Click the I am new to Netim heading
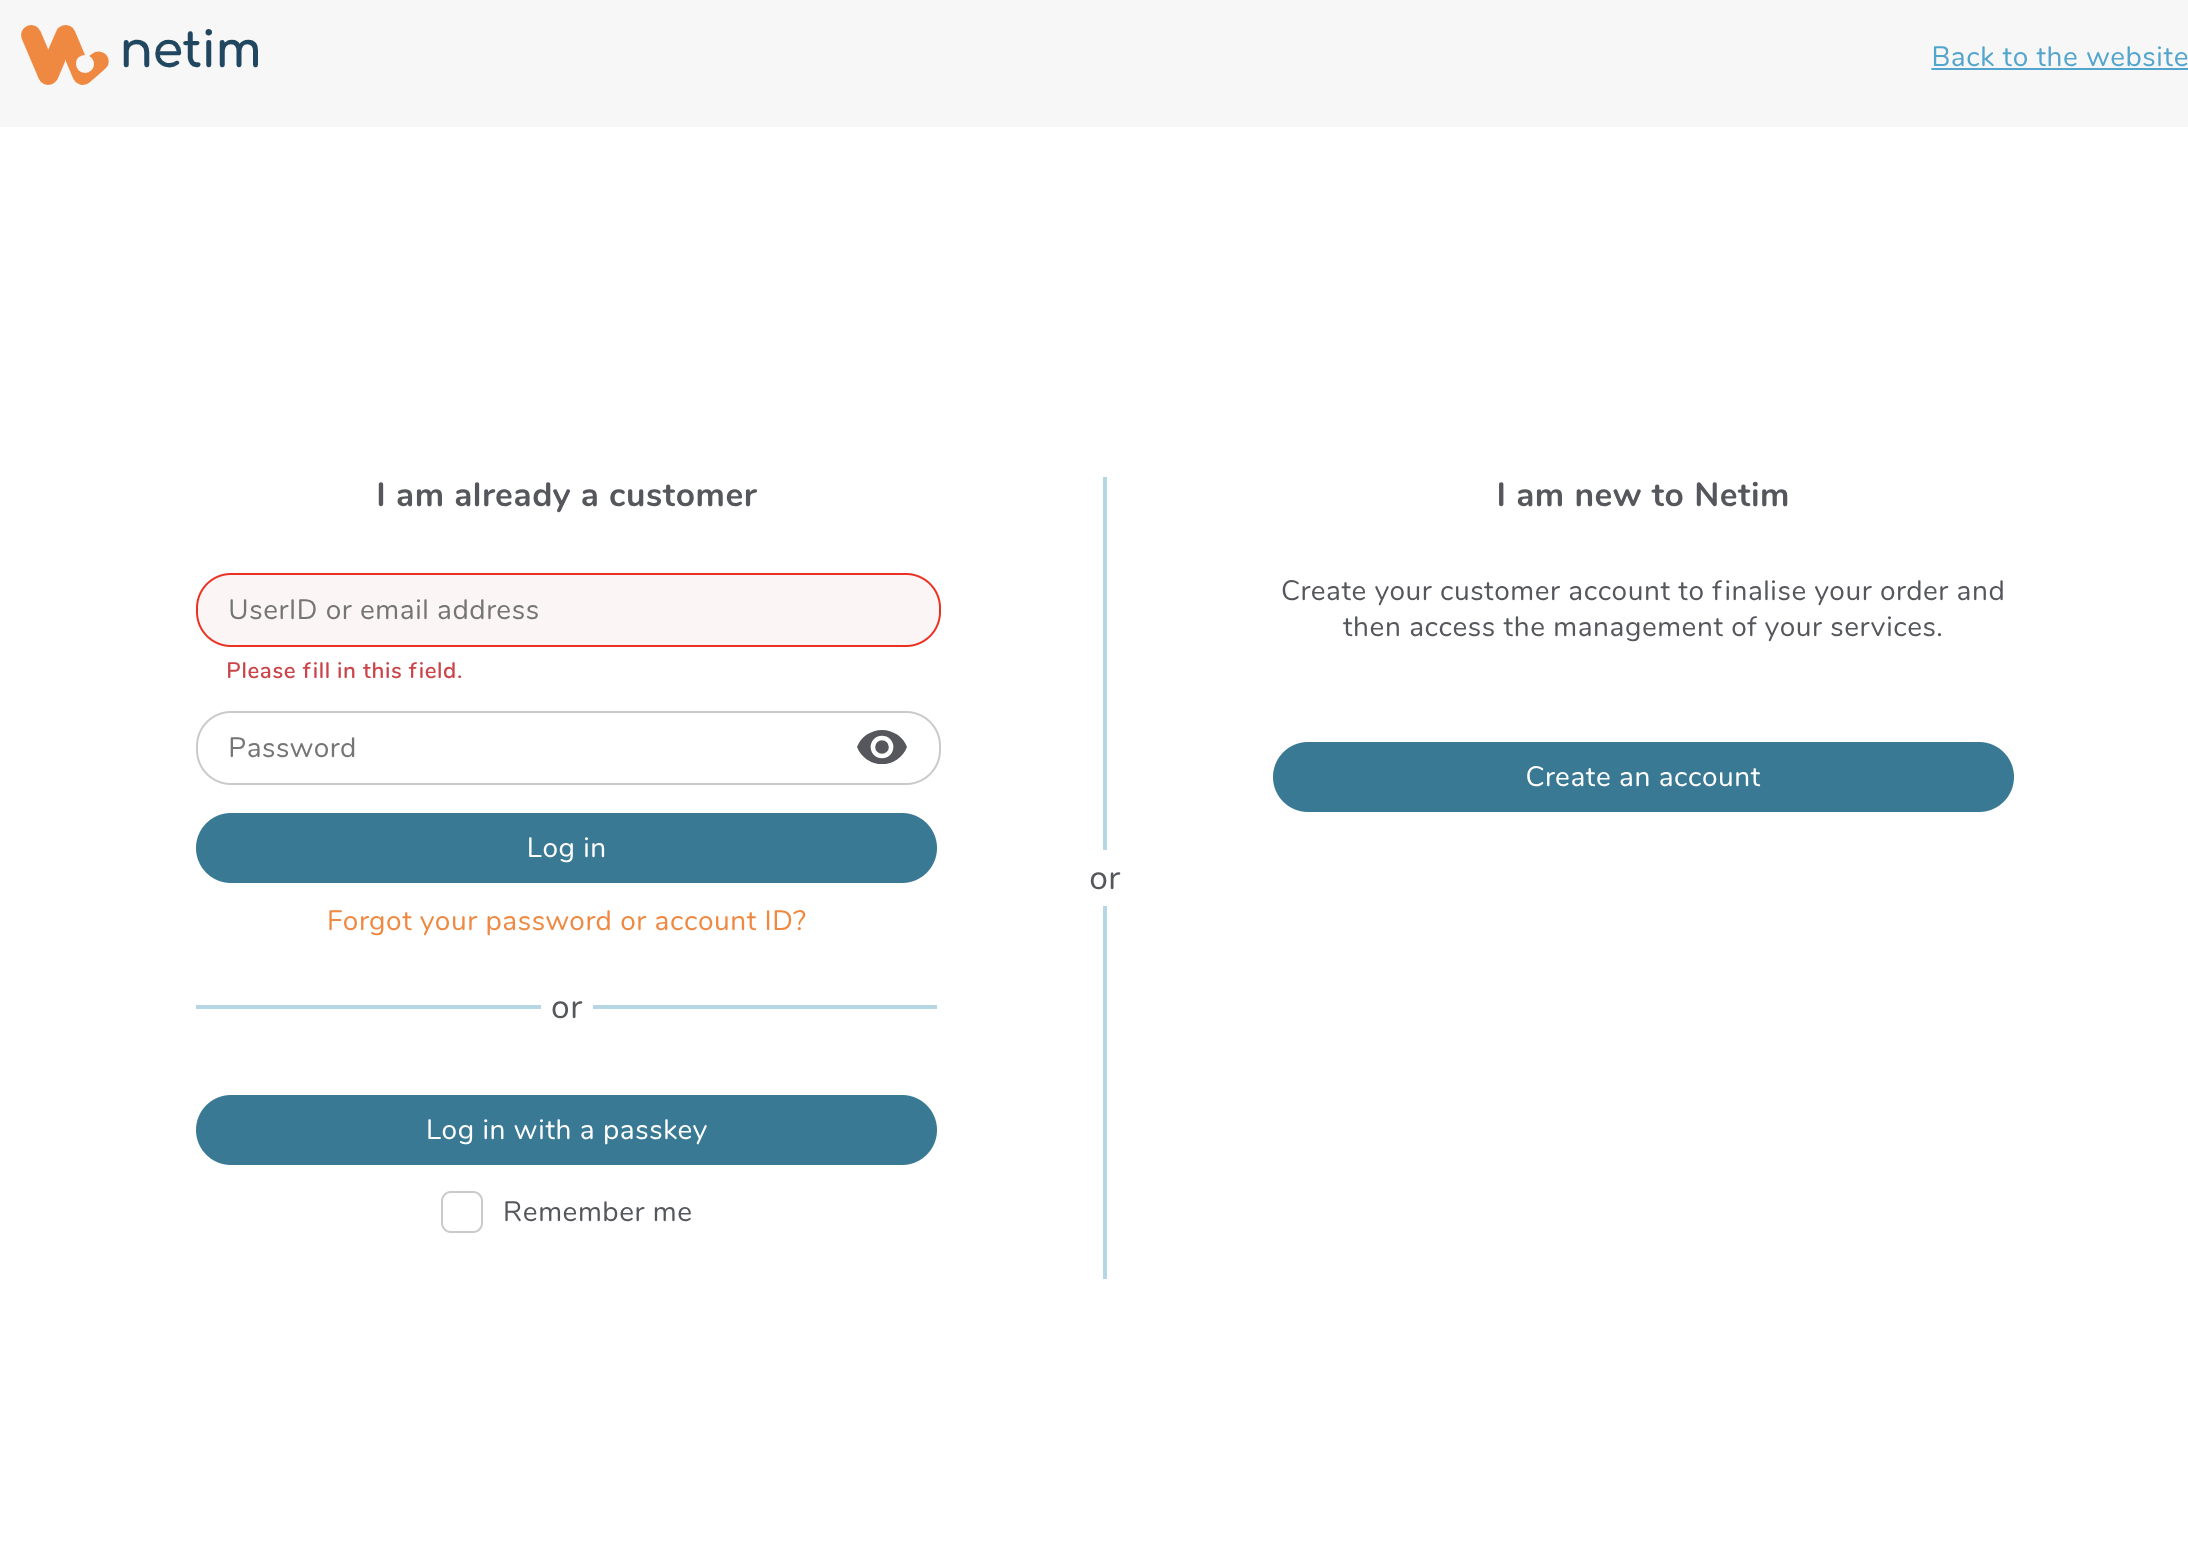 click(1642, 495)
